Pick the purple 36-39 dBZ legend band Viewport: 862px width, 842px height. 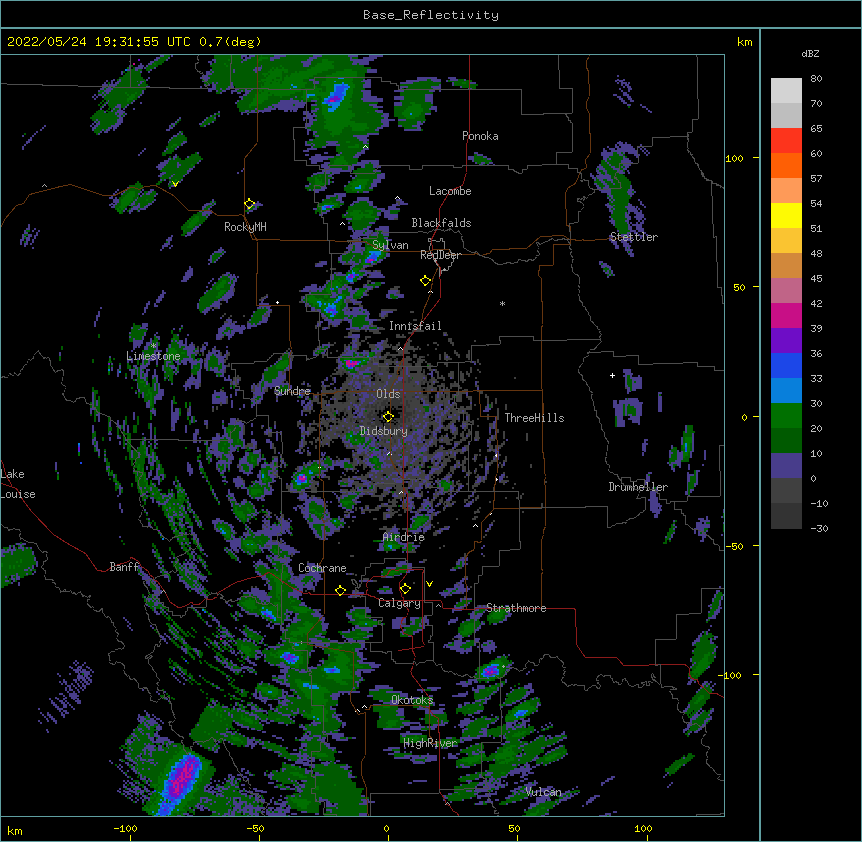tap(786, 341)
